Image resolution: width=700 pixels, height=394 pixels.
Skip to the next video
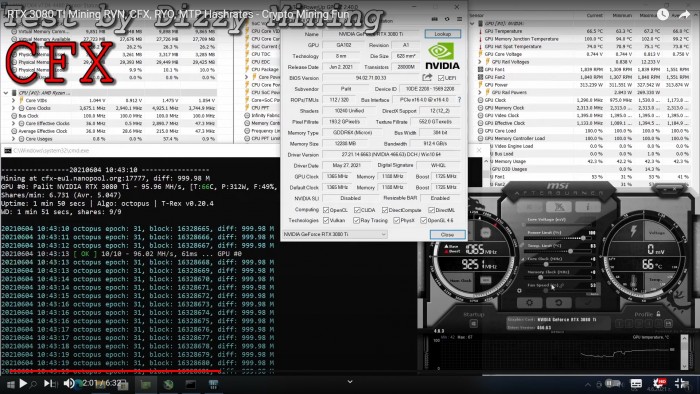(x=47, y=383)
